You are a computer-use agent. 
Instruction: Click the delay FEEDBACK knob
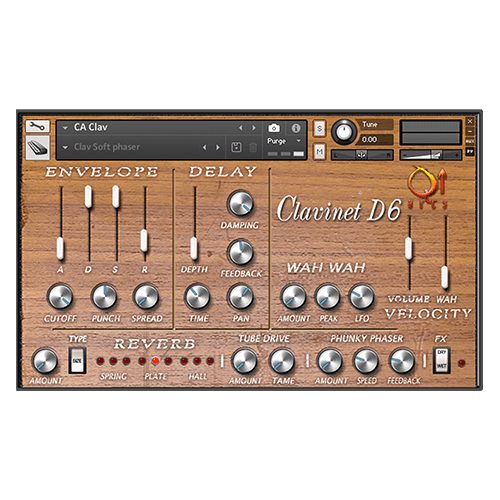tap(241, 252)
